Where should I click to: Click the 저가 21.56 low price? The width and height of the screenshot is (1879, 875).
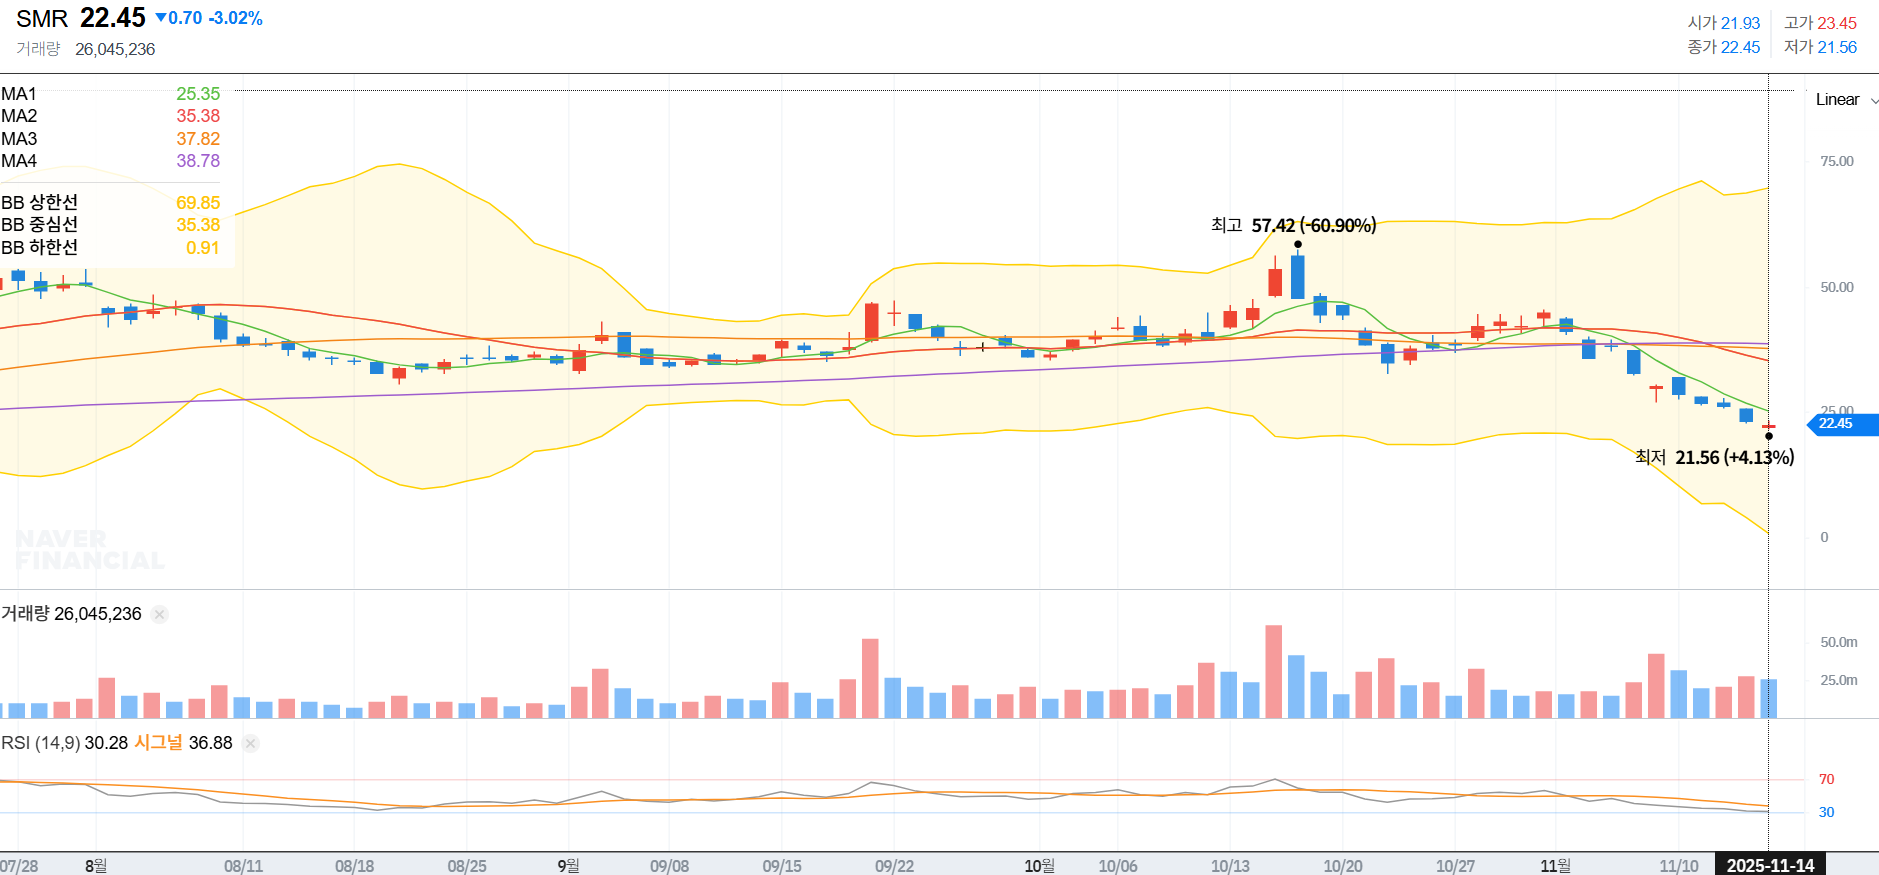(x=1820, y=47)
